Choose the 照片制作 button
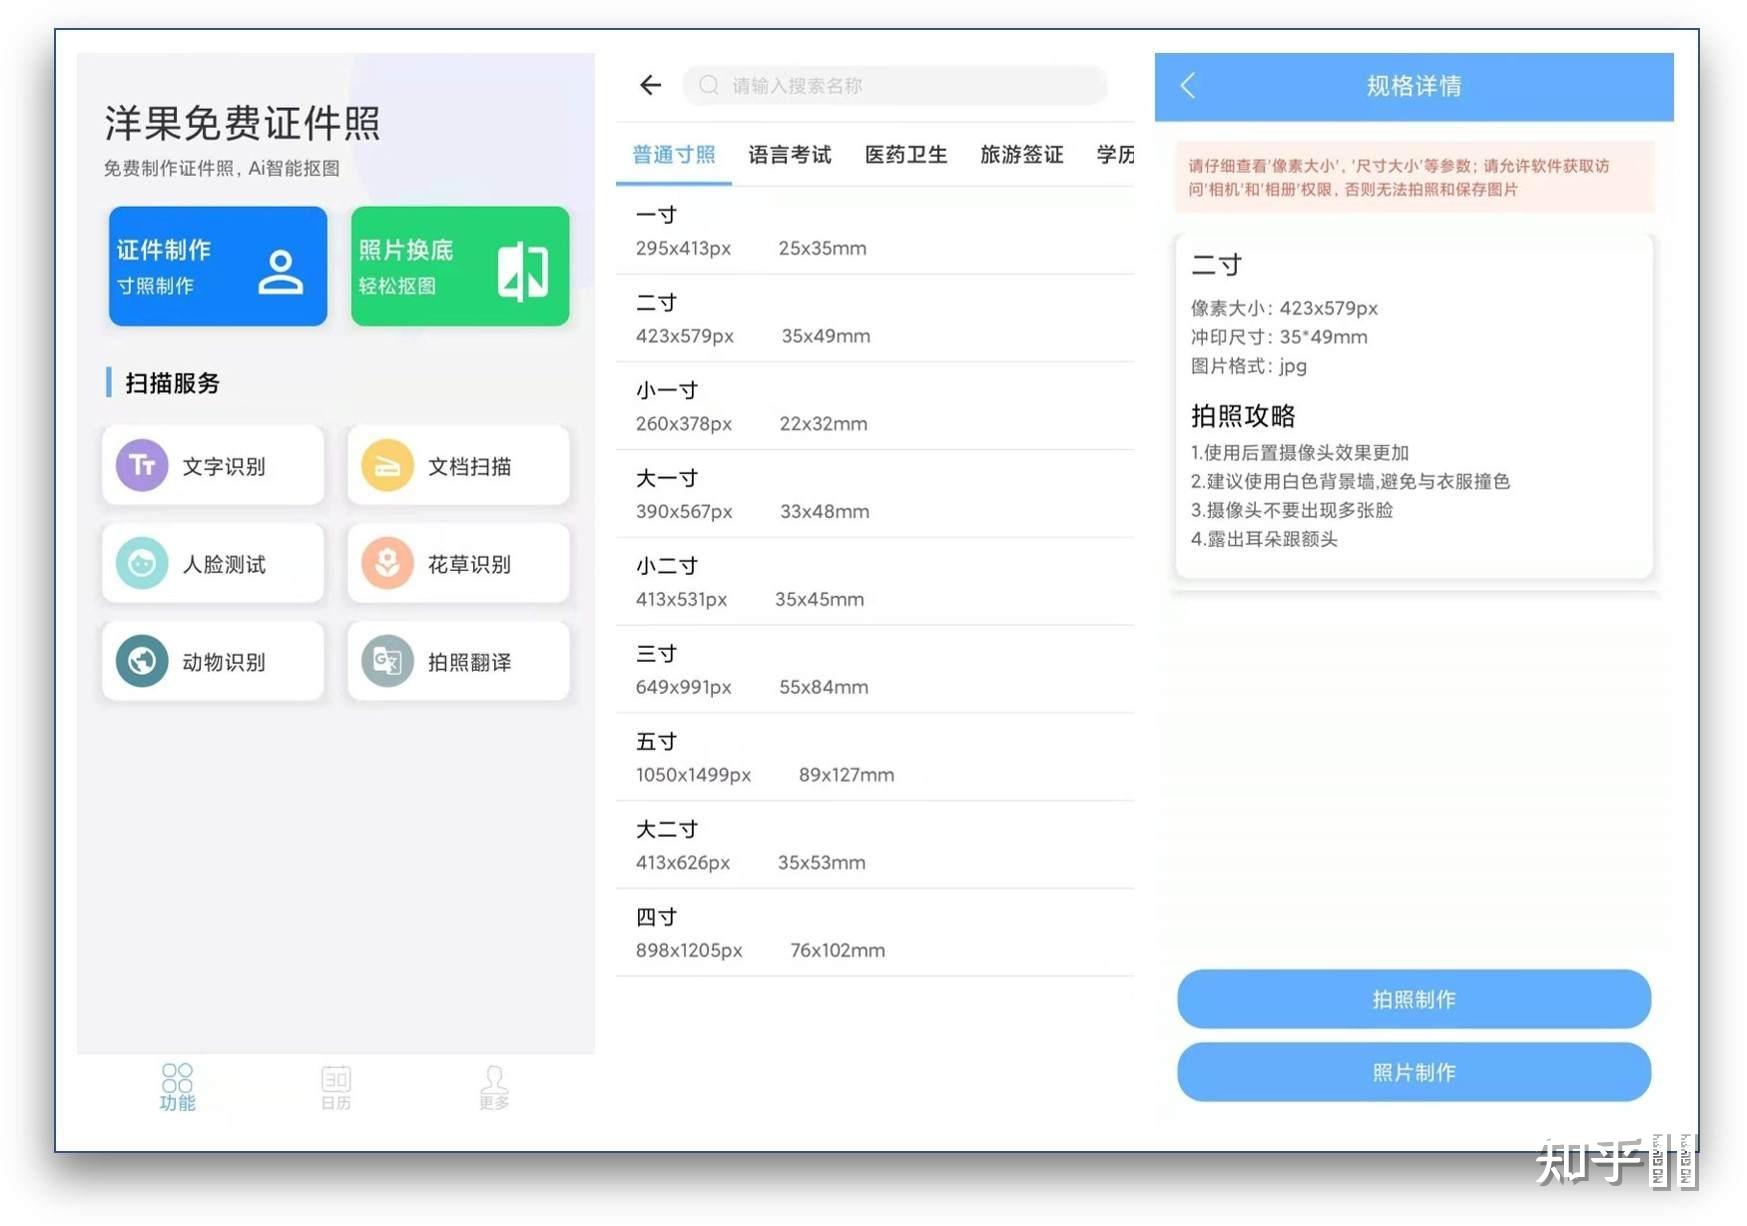The width and height of the screenshot is (1747, 1226). [1414, 1072]
